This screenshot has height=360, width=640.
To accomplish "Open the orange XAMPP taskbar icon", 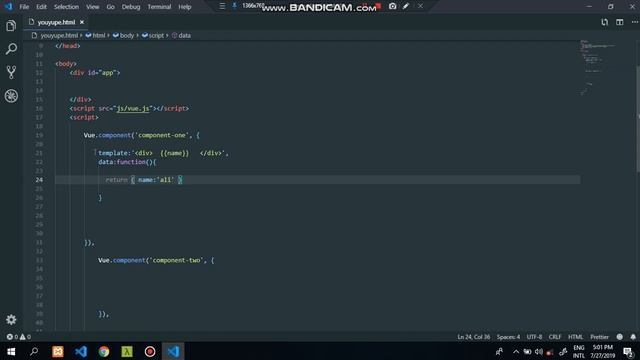I will coord(58,351).
